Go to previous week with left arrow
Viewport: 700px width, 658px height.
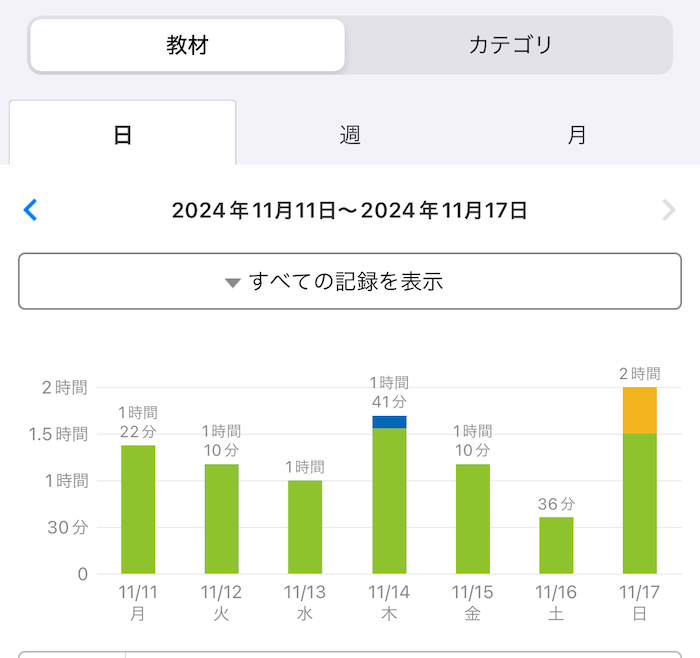coord(30,210)
